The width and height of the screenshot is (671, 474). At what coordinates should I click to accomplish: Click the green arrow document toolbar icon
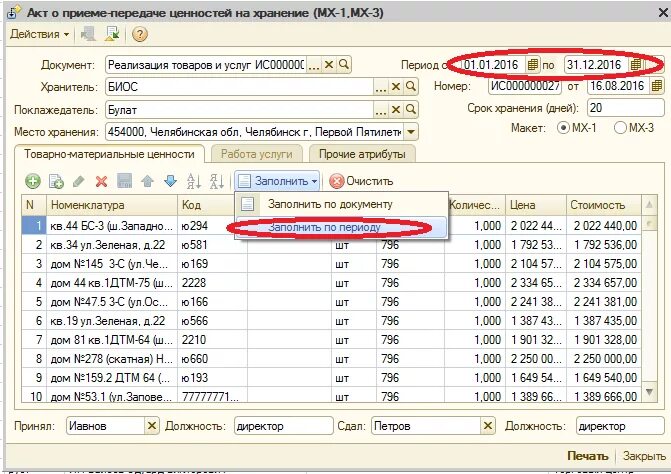pos(112,34)
